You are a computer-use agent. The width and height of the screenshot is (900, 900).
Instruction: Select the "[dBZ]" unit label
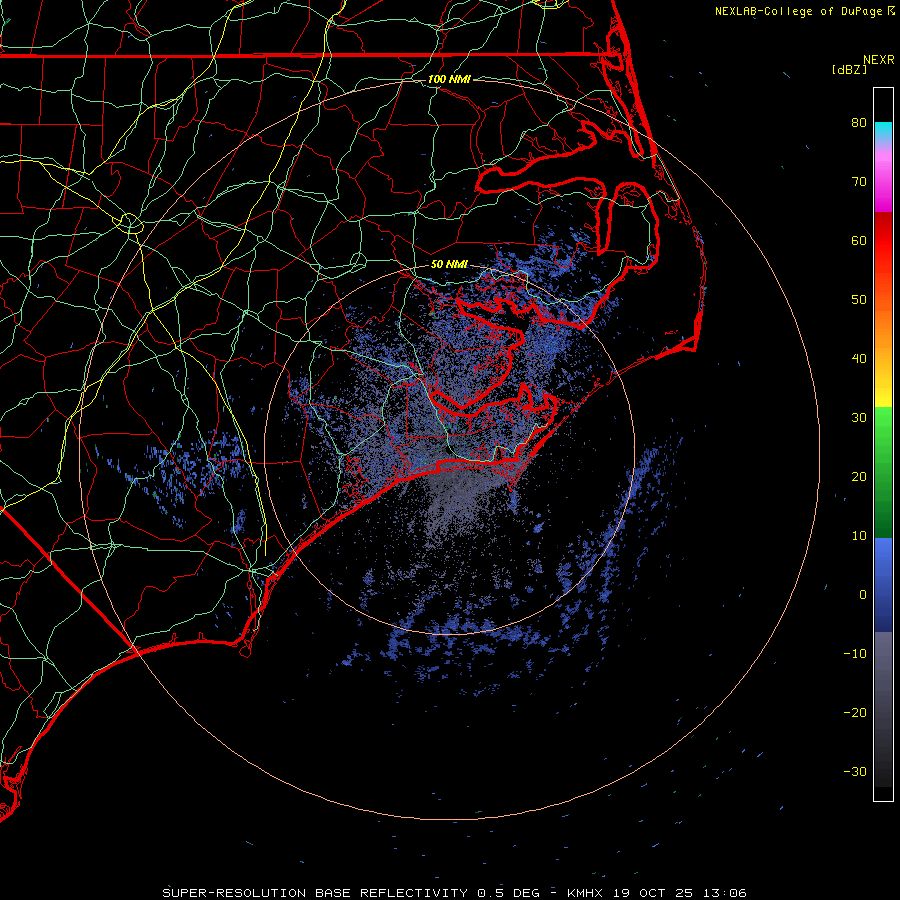[849, 70]
